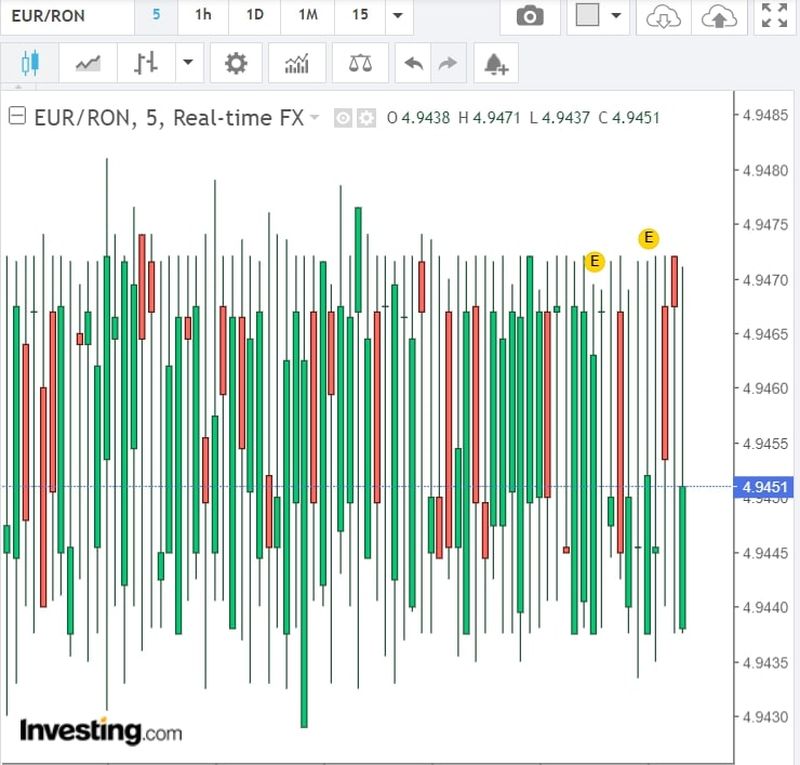Image resolution: width=800 pixels, height=765 pixels.
Task: Create an alert with bell icon
Action: pos(495,64)
